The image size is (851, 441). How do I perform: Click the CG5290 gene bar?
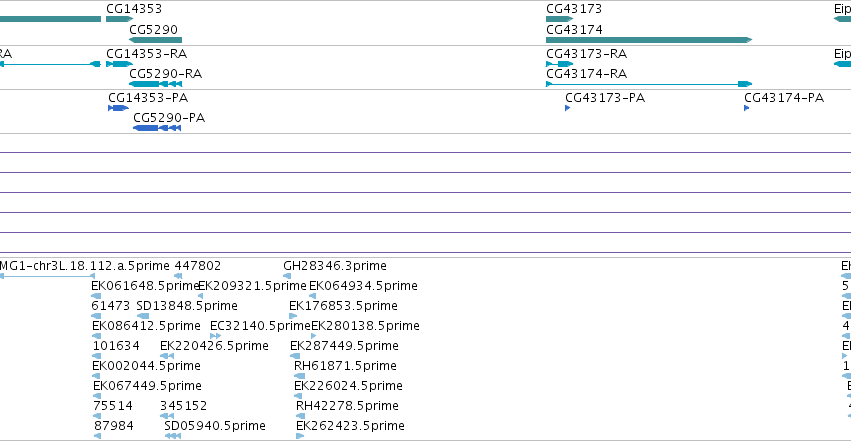pos(155,40)
